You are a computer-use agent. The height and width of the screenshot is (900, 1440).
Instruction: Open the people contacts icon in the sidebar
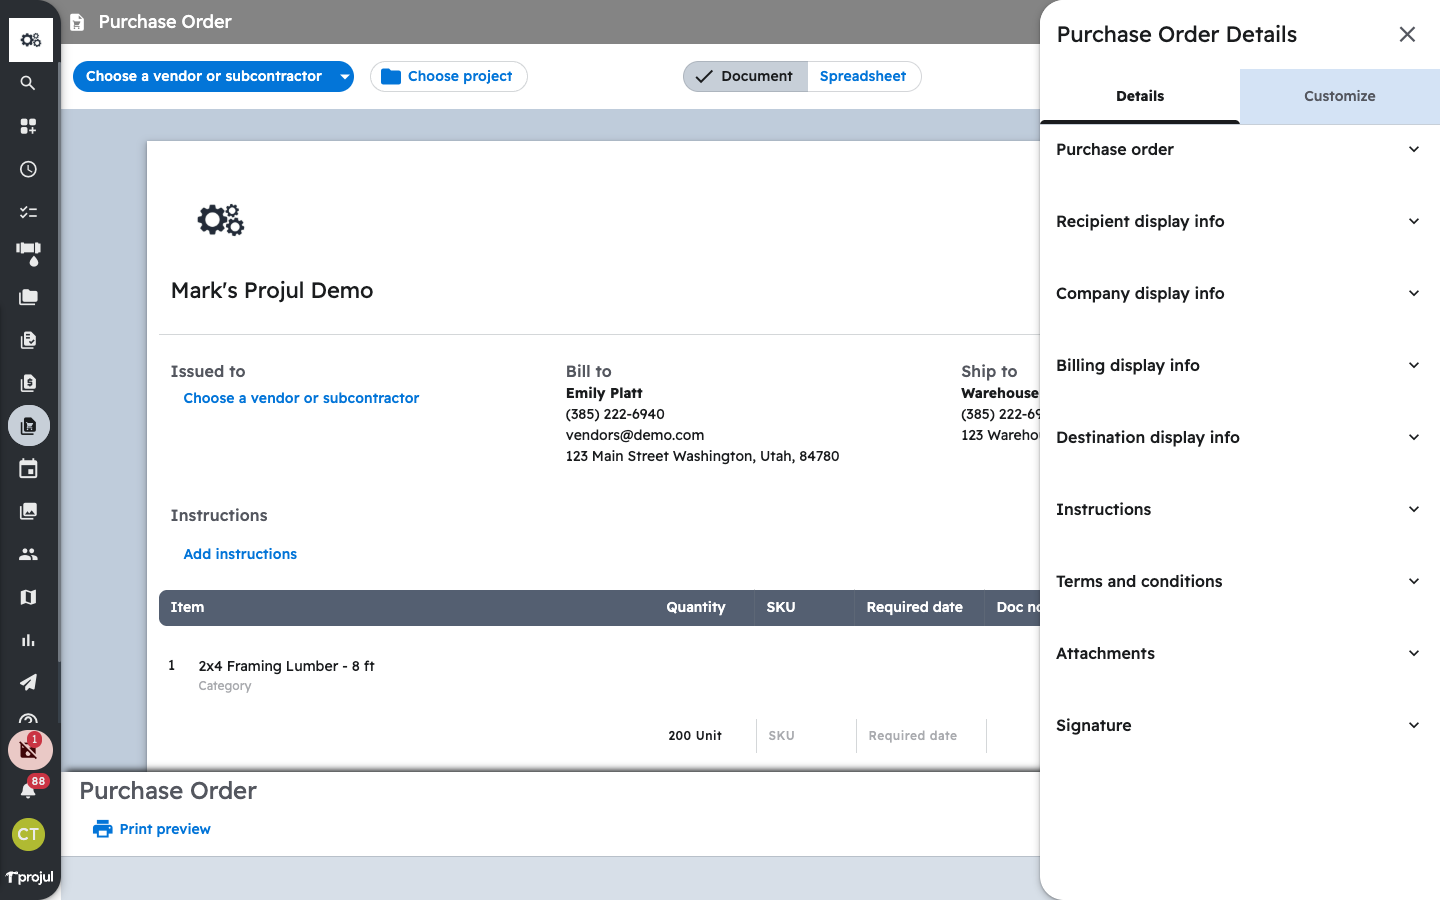click(28, 554)
